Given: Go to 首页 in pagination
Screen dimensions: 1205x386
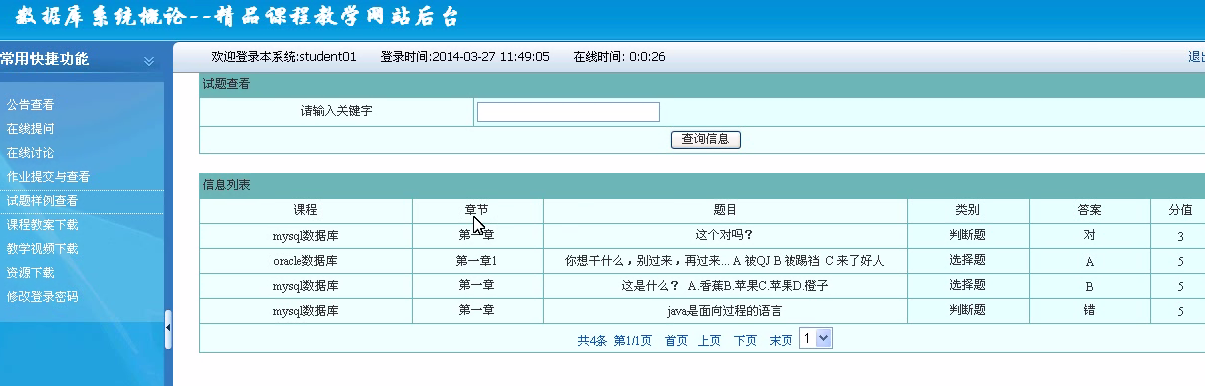Looking at the screenshot, I should (x=676, y=340).
